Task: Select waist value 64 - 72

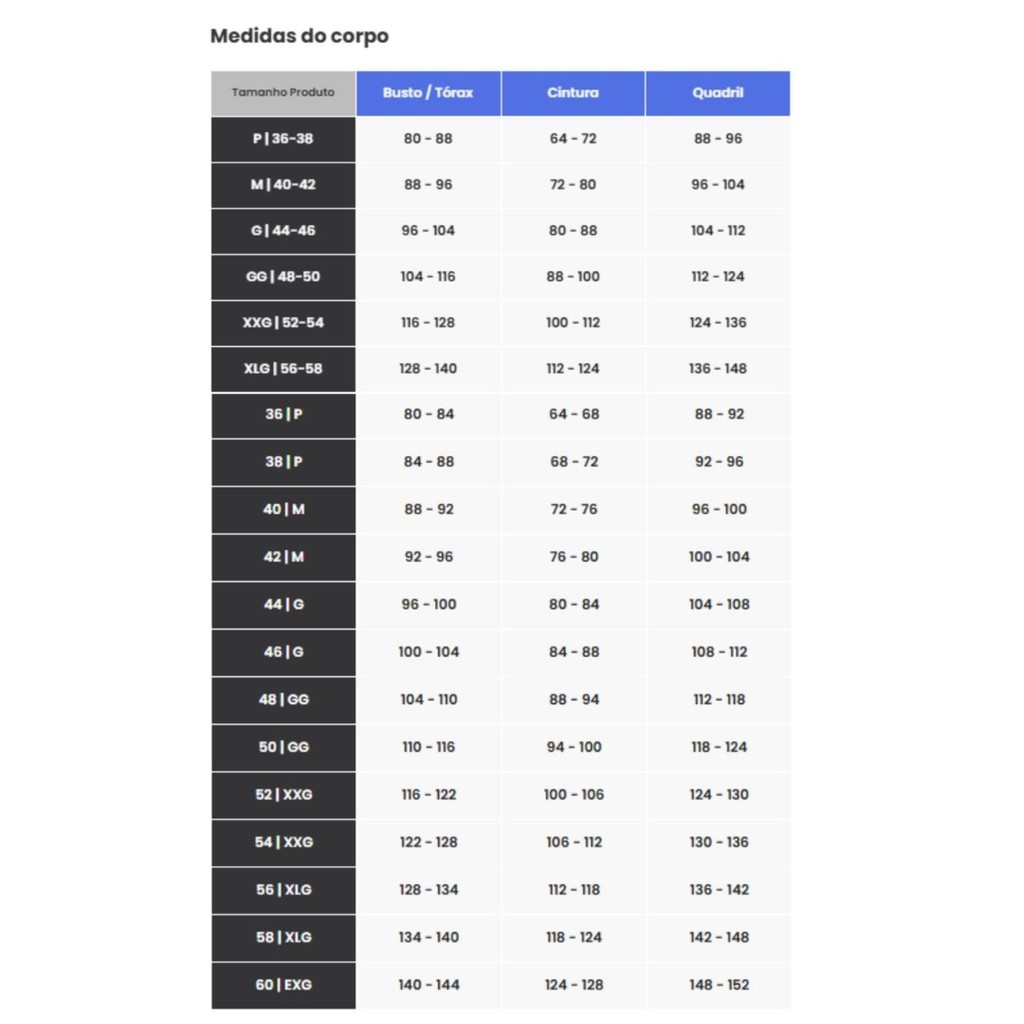Action: (573, 139)
